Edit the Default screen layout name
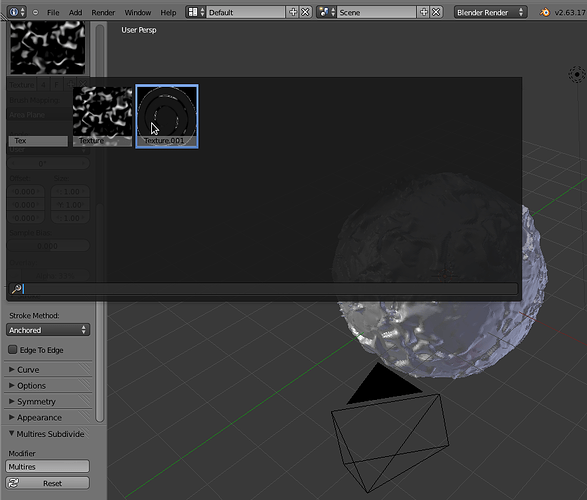The height and width of the screenshot is (500, 587). [x=246, y=12]
